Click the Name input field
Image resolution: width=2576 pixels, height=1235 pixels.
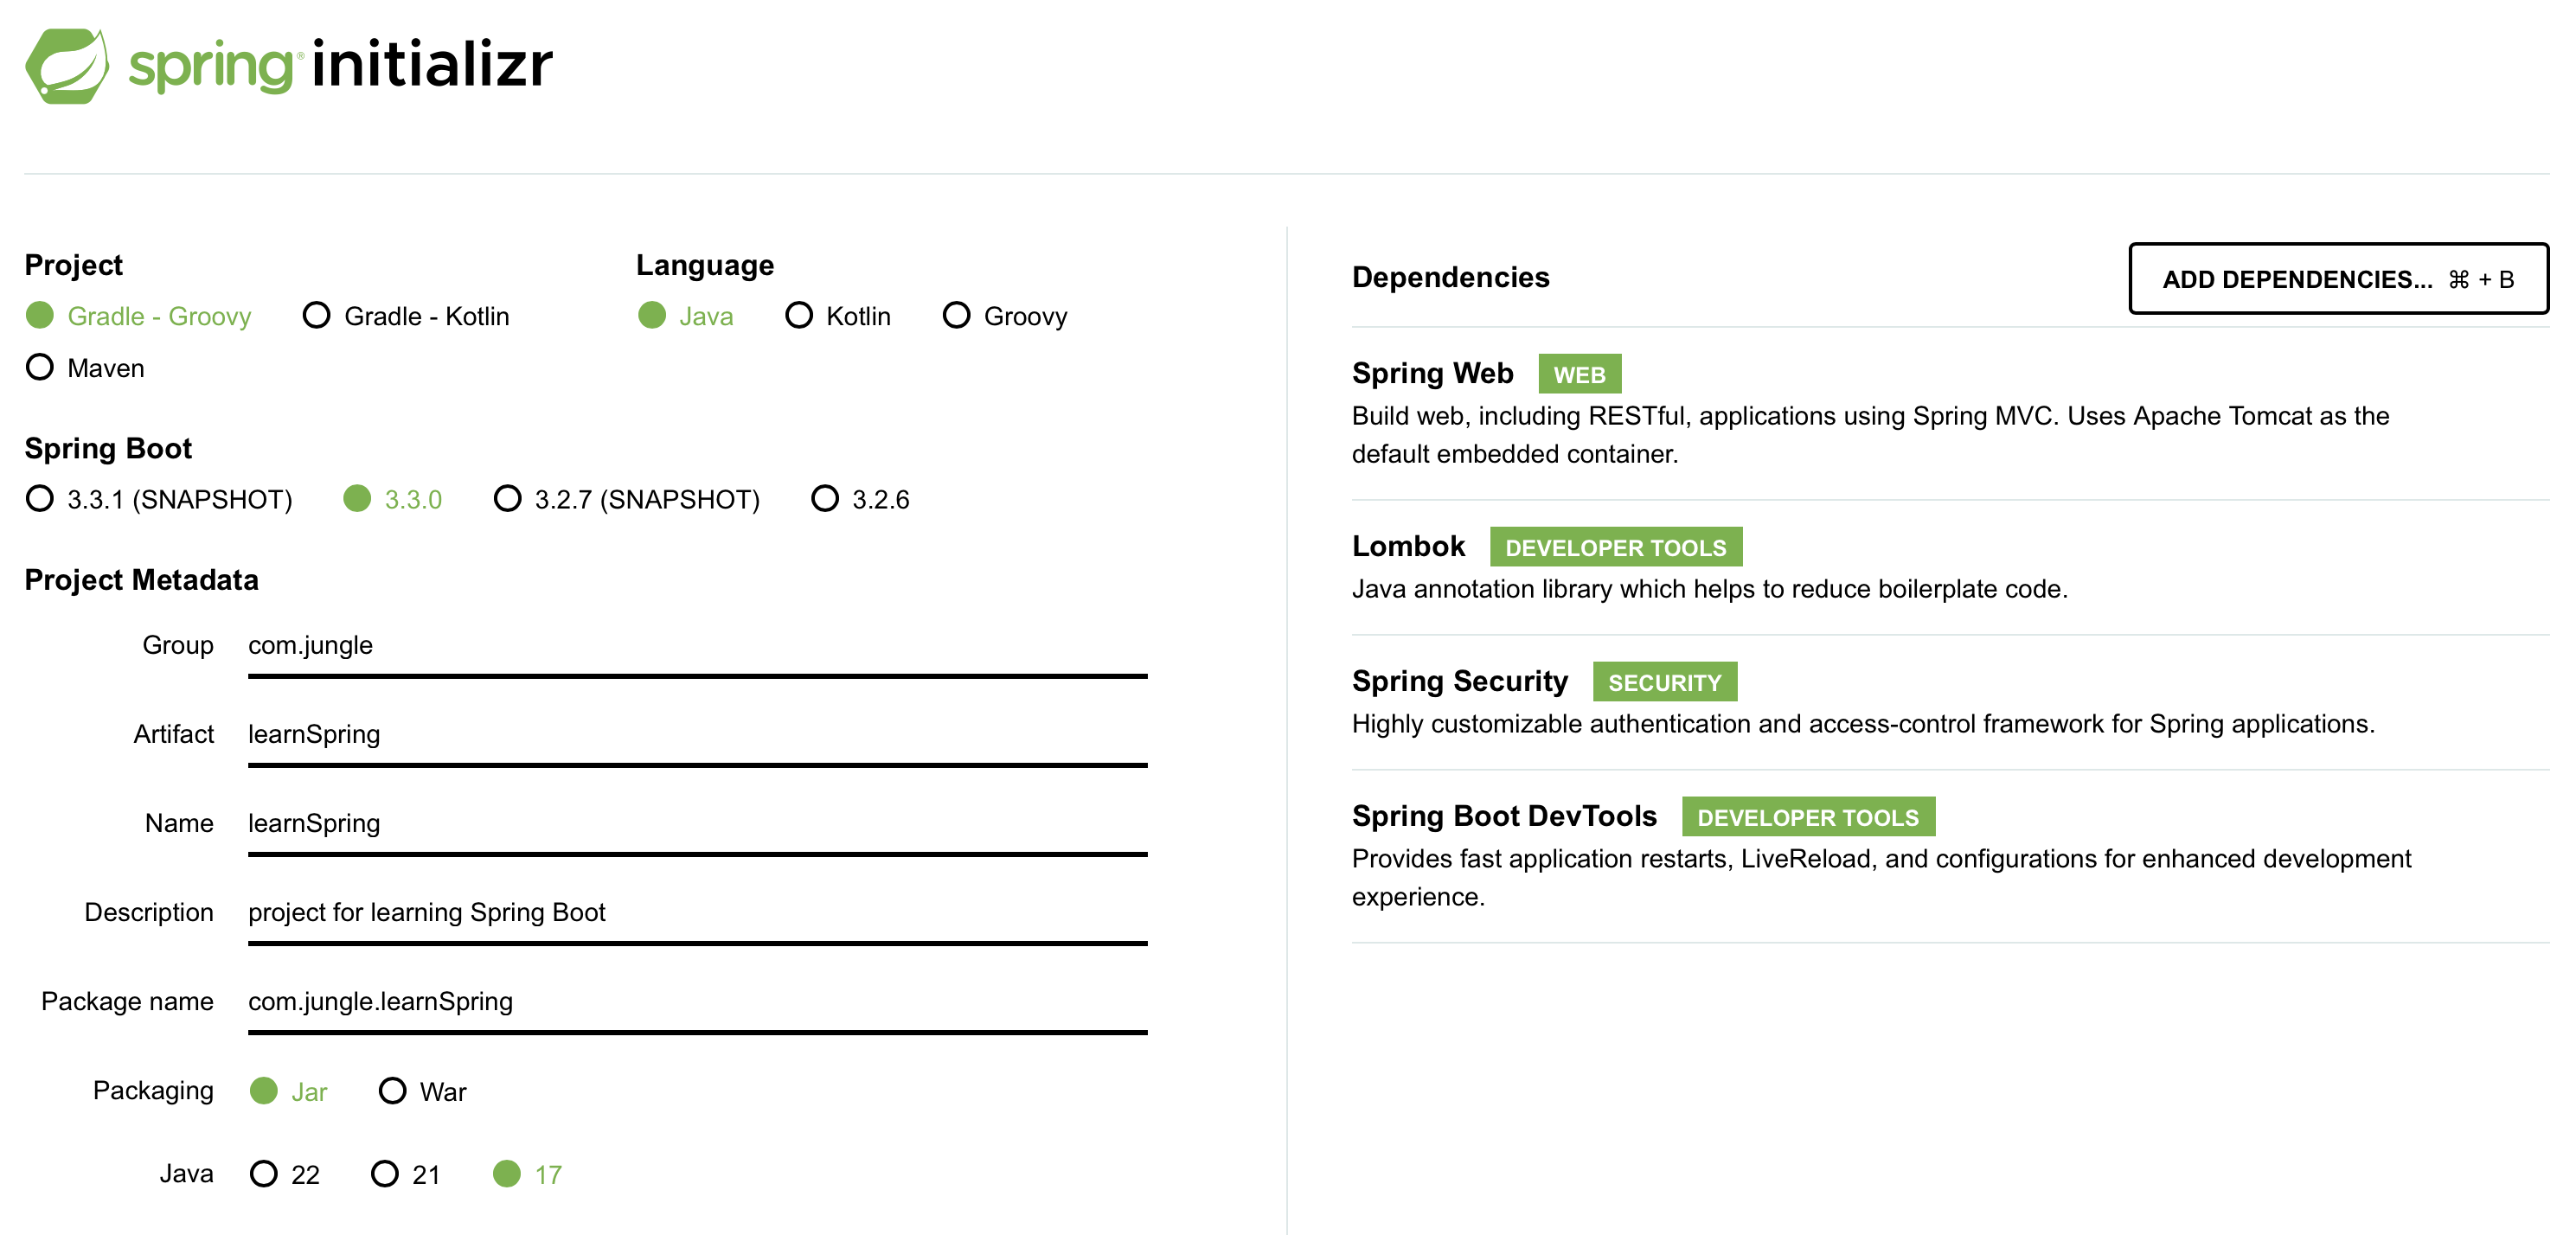(x=697, y=824)
